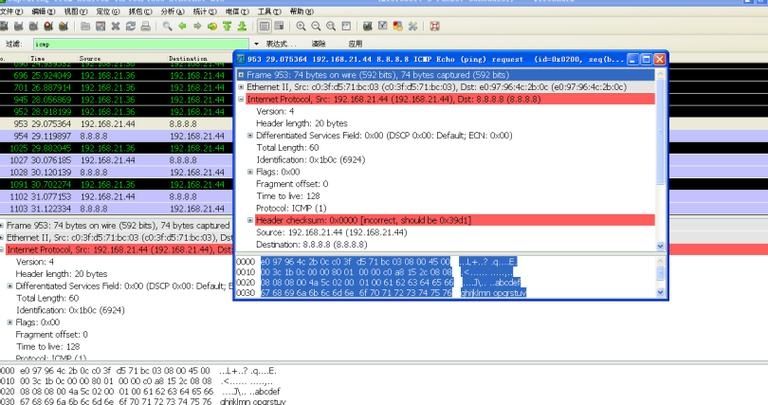This screenshot has height=405, width=768.
Task: Click the go forward green arrow
Action: 196,25
